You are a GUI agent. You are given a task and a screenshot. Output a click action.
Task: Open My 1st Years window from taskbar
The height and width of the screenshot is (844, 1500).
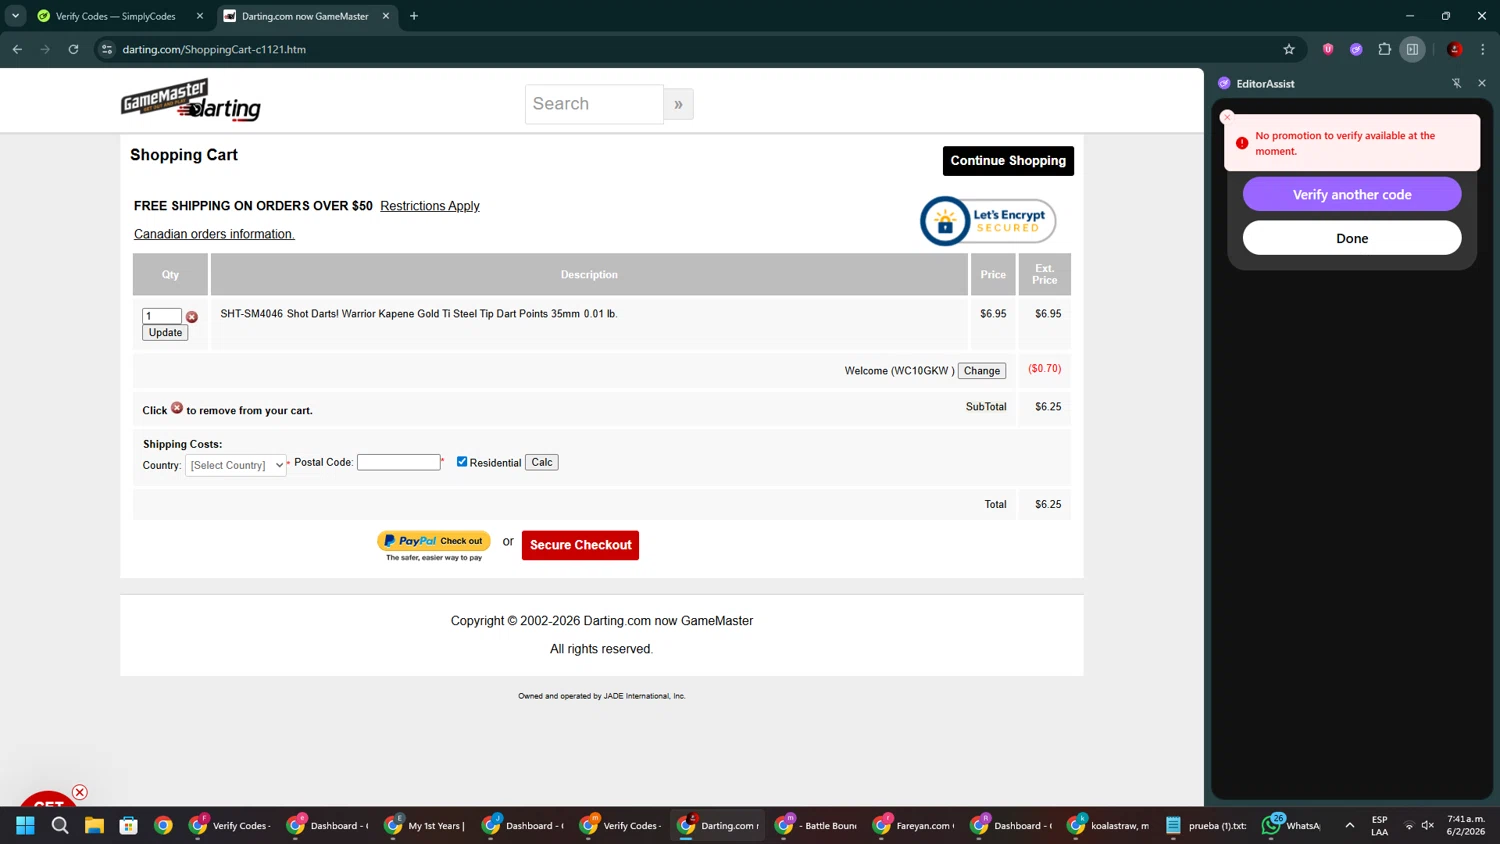pos(425,825)
